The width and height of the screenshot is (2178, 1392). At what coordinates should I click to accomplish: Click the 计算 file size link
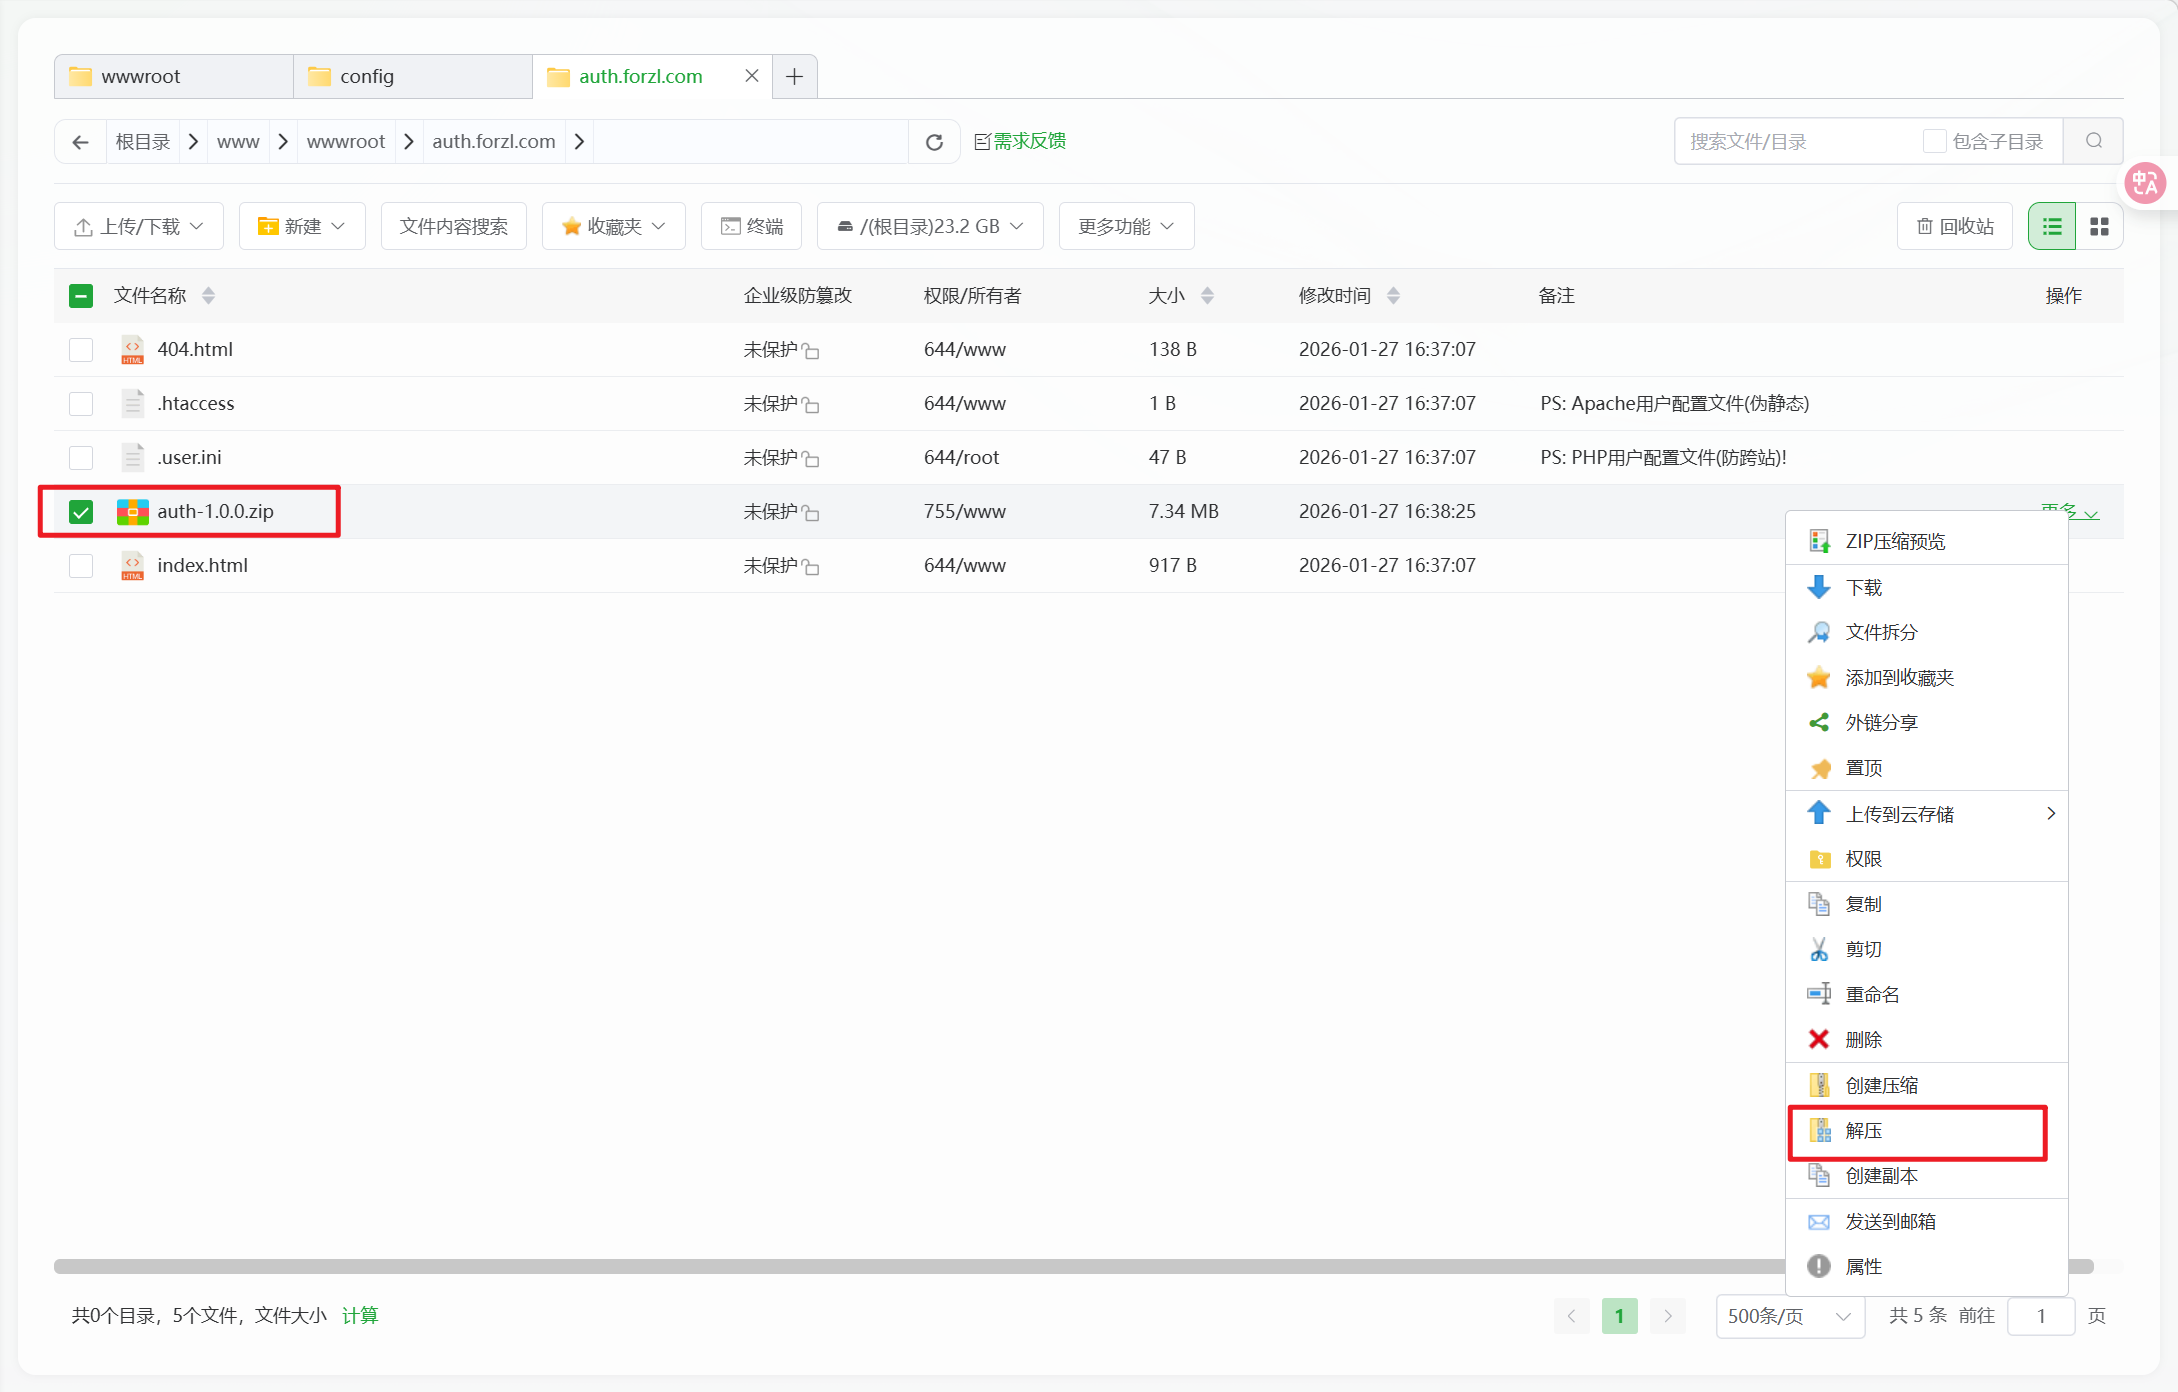[360, 1316]
